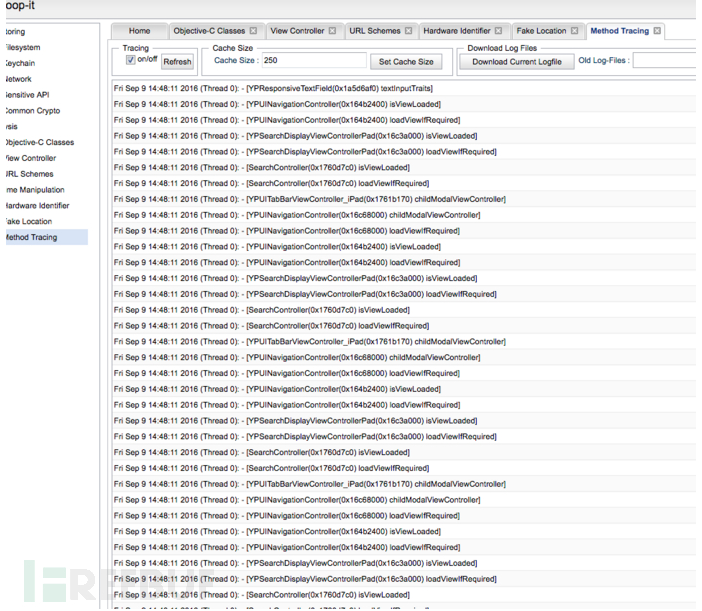702x611 pixels.
Task: Switch to the Hardware Identifier tab
Action: 456,31
